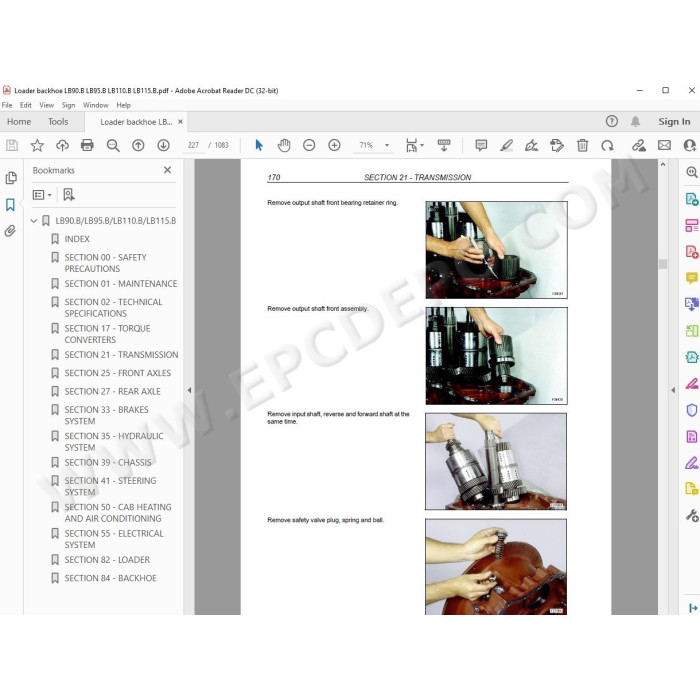Activate the Selection arrow tool
The width and height of the screenshot is (700, 700).
click(x=259, y=145)
